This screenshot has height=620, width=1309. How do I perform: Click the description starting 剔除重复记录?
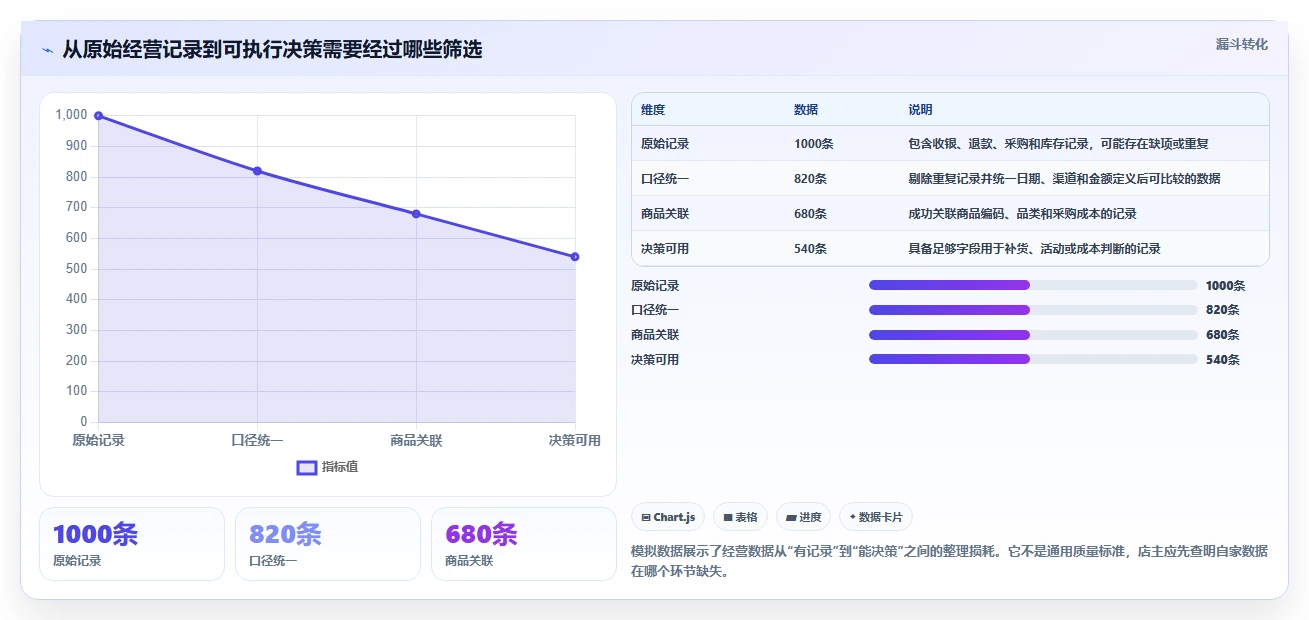pyautogui.click(x=1064, y=179)
